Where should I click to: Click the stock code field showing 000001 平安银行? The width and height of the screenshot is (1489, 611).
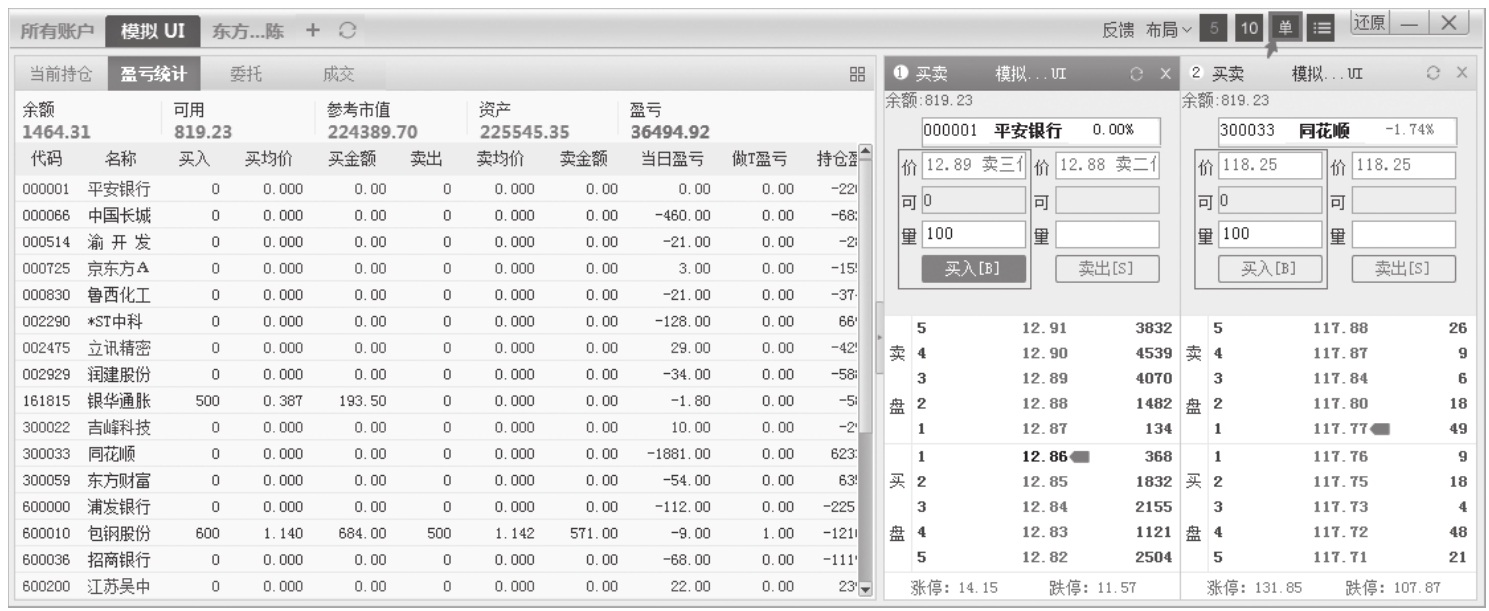[1041, 131]
